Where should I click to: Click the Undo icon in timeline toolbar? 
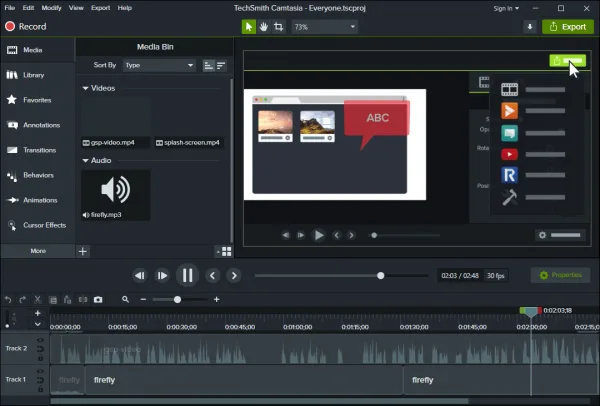coord(8,300)
